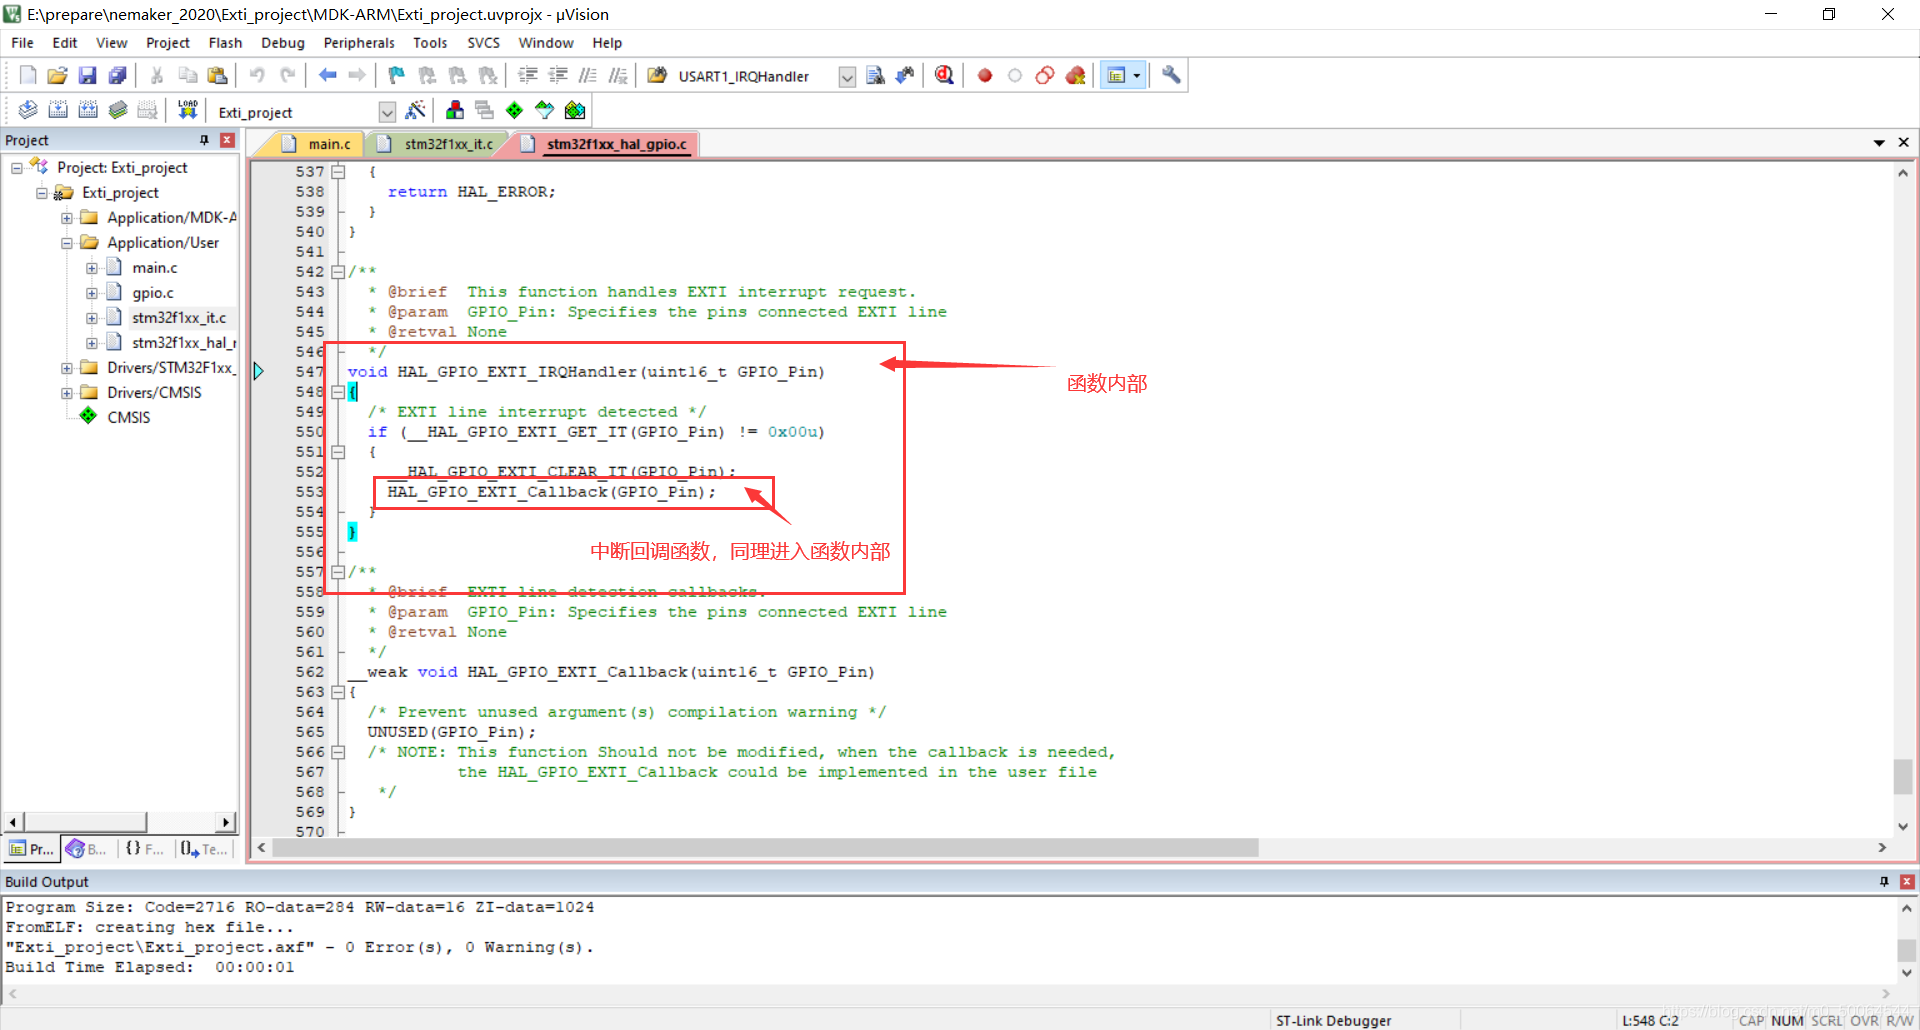Open Options for Target magic wand
The image size is (1920, 1030).
click(416, 110)
